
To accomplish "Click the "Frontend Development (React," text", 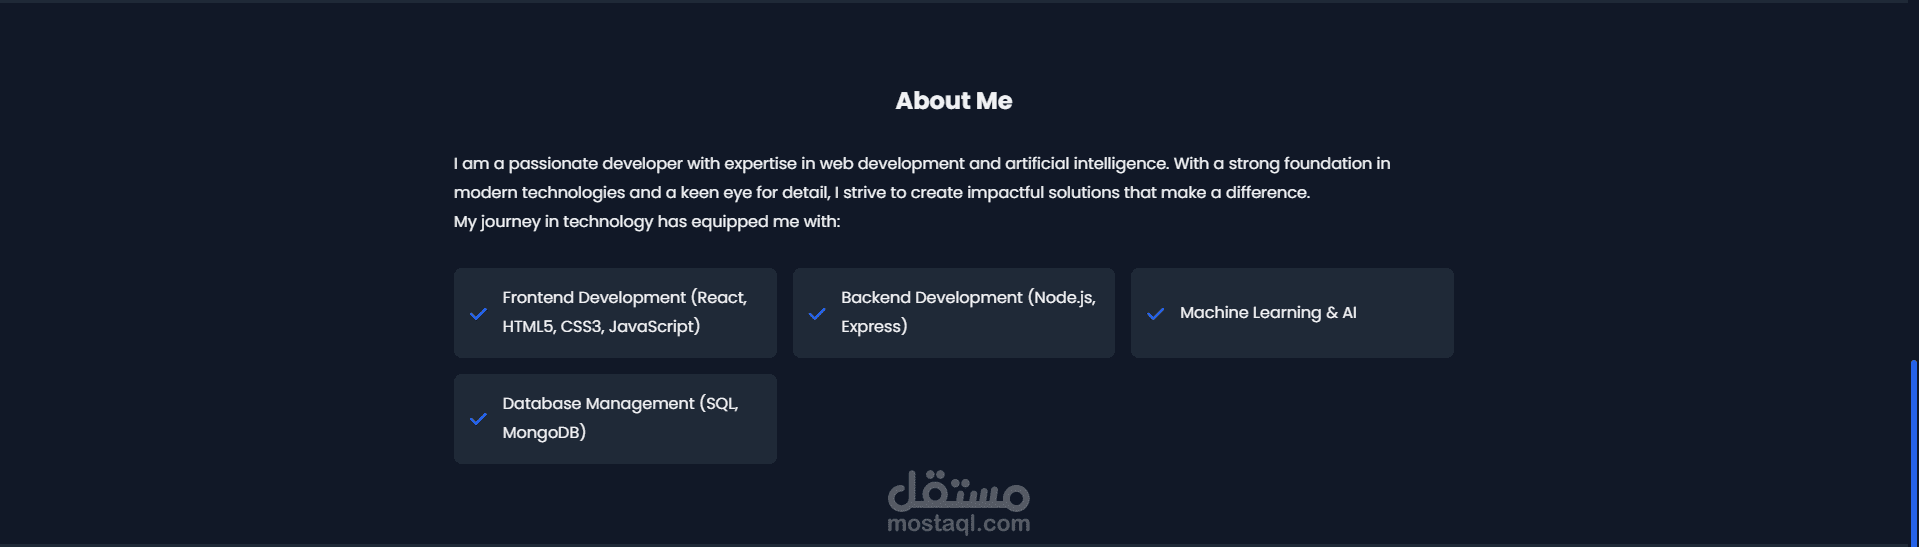I will point(624,298).
